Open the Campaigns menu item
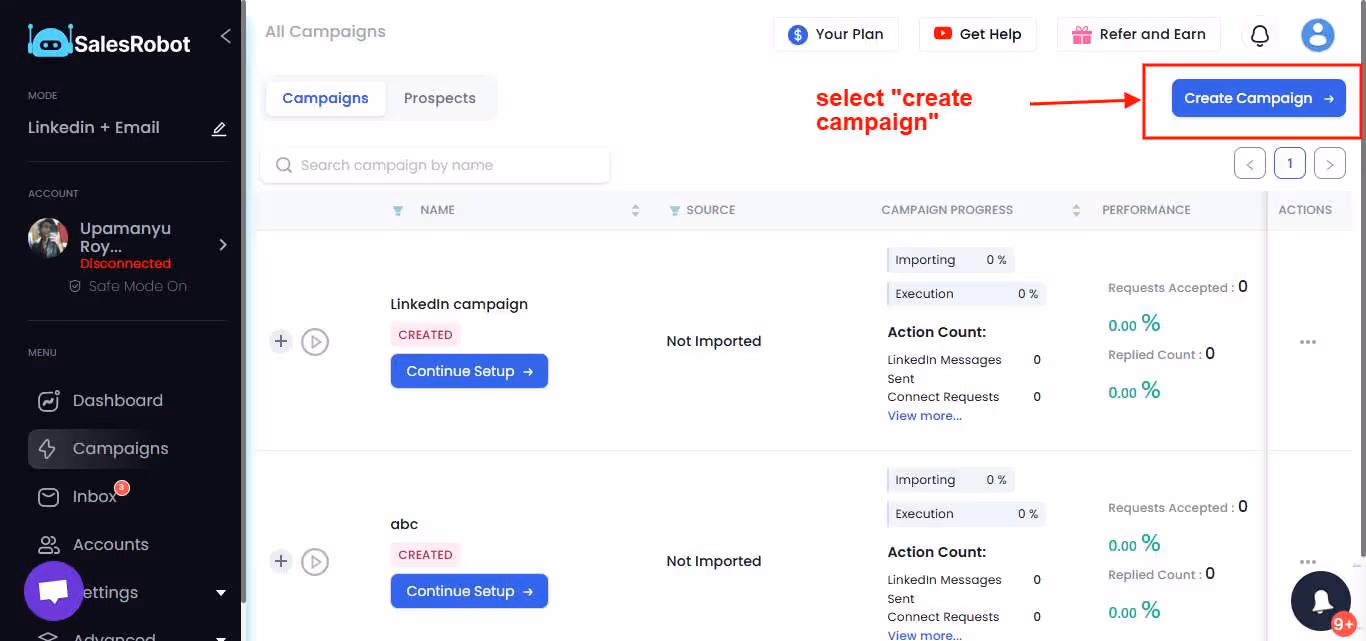The height and width of the screenshot is (641, 1366). [120, 448]
